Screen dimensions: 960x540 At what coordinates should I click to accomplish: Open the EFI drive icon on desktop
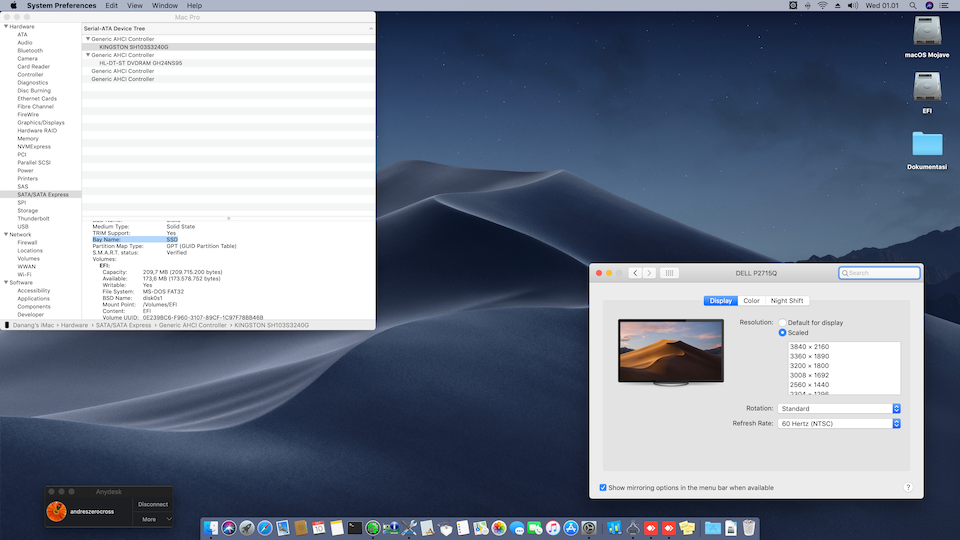pos(927,88)
